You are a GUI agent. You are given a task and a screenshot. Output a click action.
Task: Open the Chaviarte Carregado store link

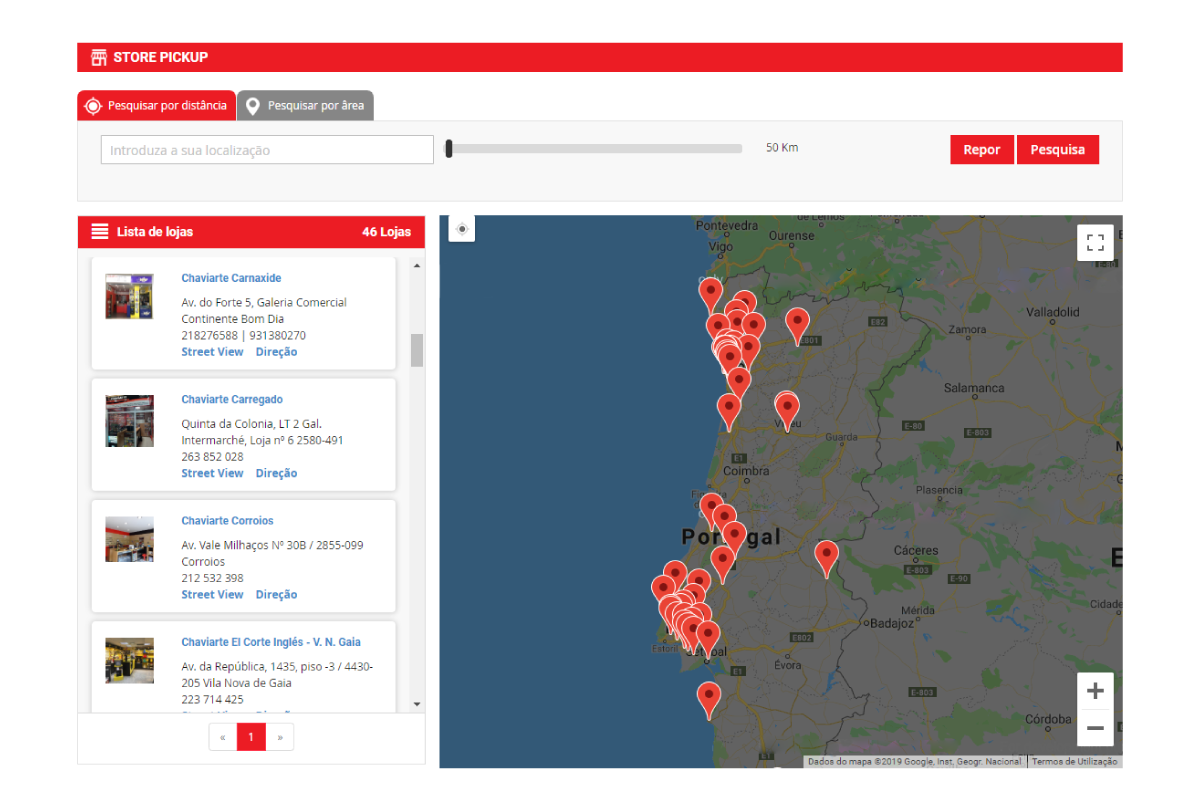pos(232,399)
